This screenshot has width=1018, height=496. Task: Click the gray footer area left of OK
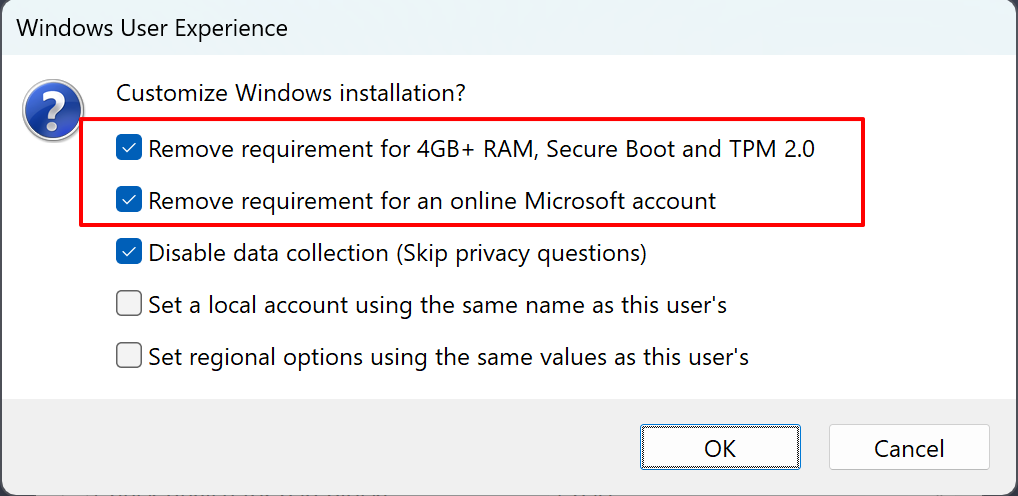coord(320,448)
